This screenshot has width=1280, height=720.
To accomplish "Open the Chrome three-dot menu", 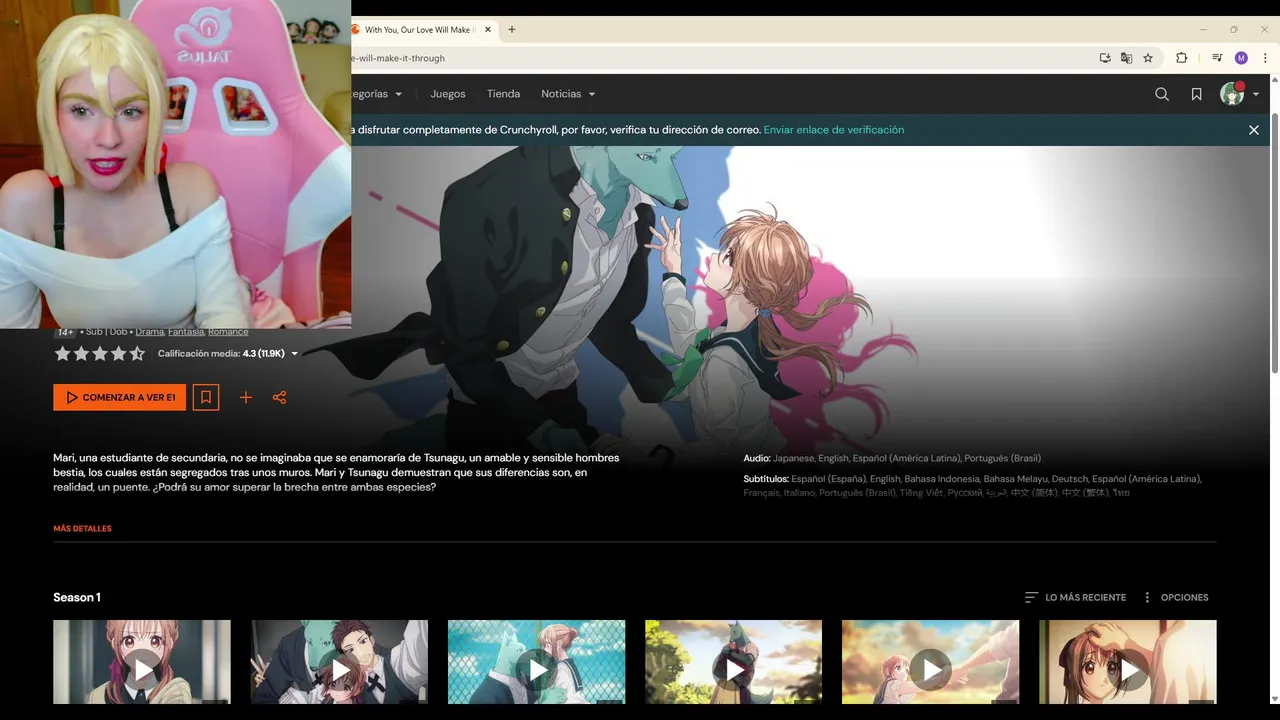I will click(1265, 58).
